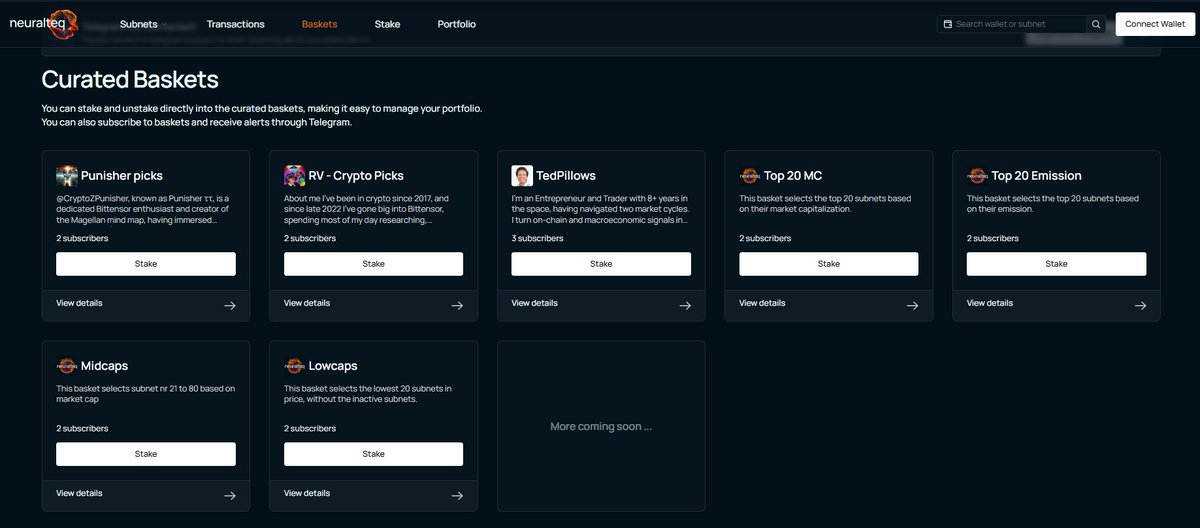Click the Midcaps basket logo
Viewport: 1200px width, 528px height.
[67, 366]
